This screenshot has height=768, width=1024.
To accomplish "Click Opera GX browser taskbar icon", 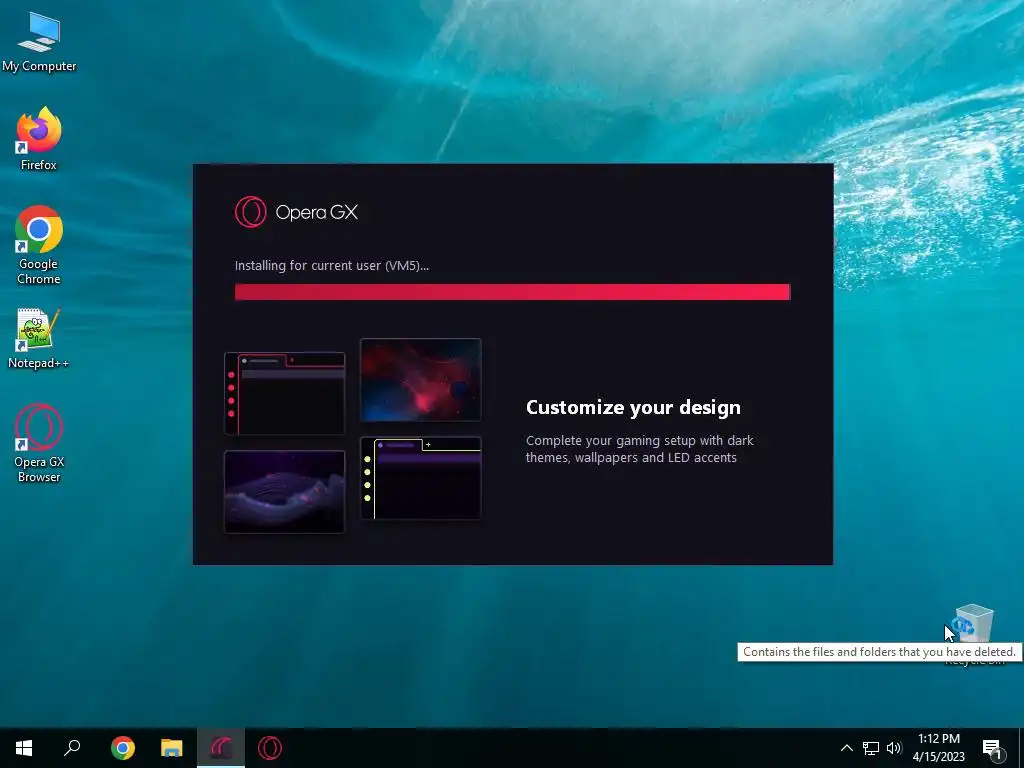I will tap(270, 748).
